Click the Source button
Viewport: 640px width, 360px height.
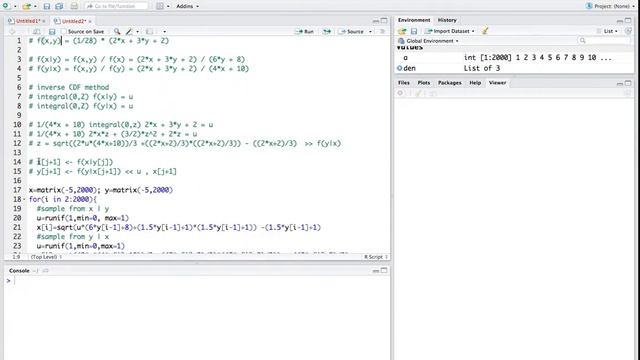click(351, 31)
